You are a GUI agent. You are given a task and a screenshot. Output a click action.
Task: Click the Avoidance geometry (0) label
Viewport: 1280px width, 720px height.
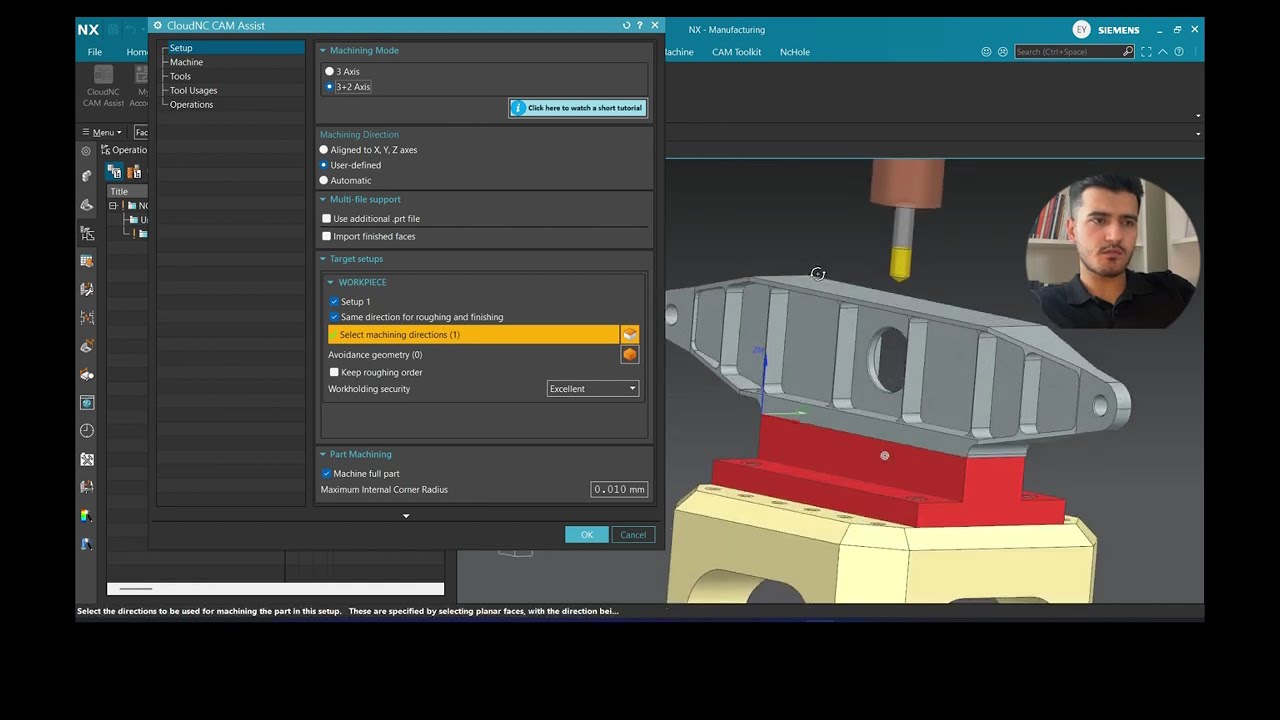pyautogui.click(x=375, y=355)
